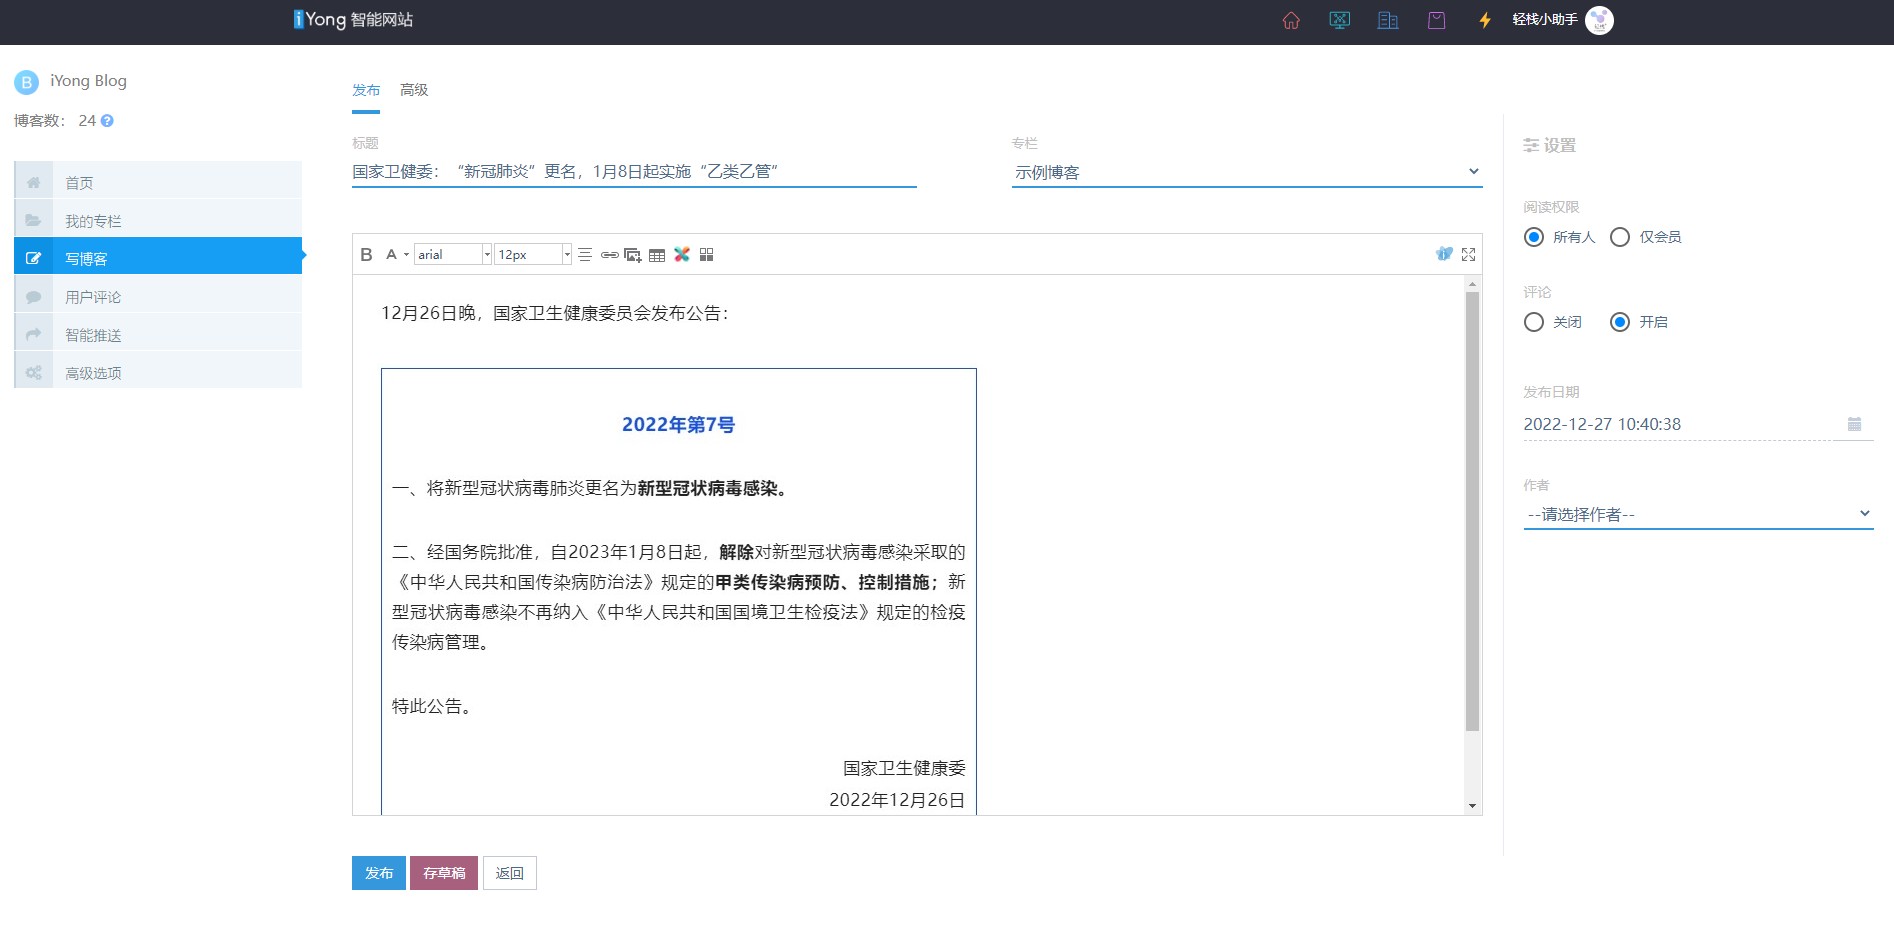Insert a hyperlink with the link icon

609,255
